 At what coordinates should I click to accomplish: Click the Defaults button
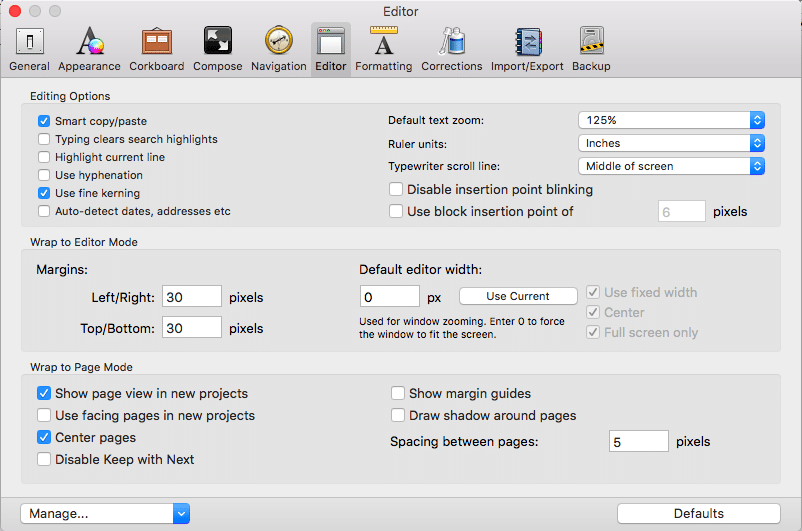[x=699, y=514]
